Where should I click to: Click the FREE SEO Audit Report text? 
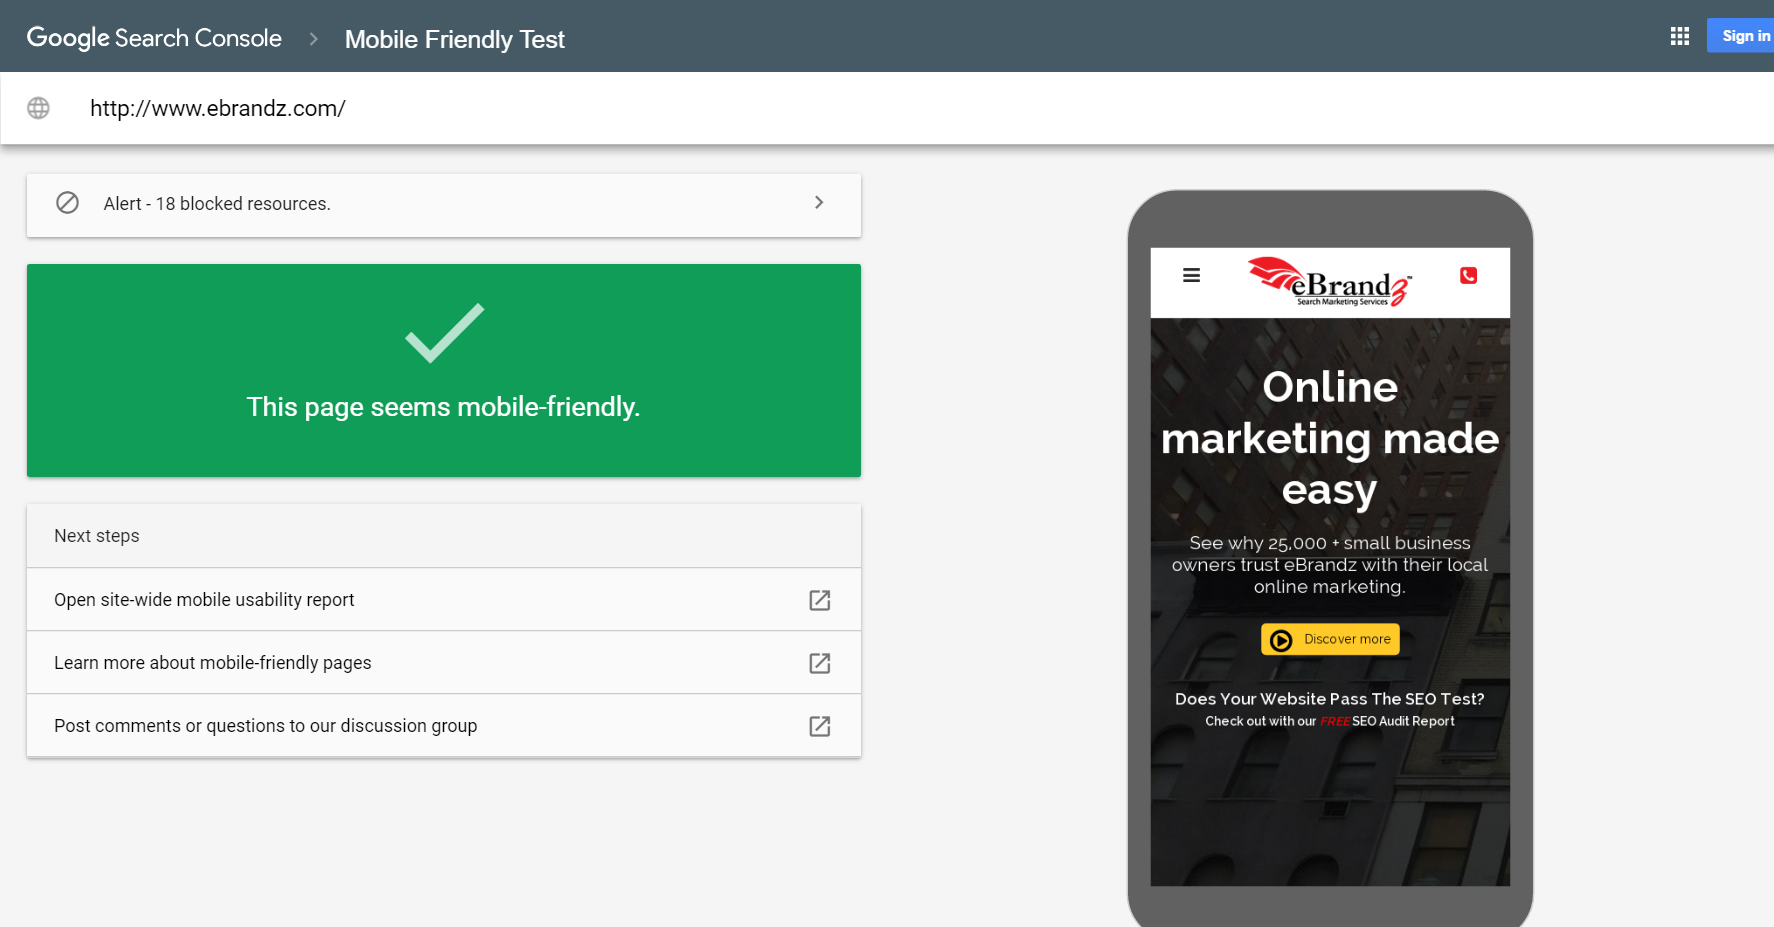click(x=1387, y=721)
